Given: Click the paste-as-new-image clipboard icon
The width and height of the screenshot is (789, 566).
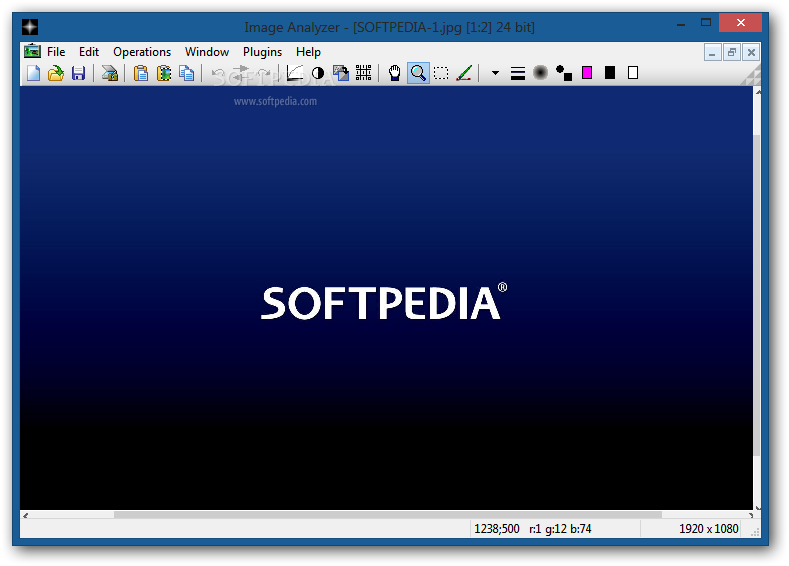Looking at the screenshot, I should pyautogui.click(x=164, y=73).
